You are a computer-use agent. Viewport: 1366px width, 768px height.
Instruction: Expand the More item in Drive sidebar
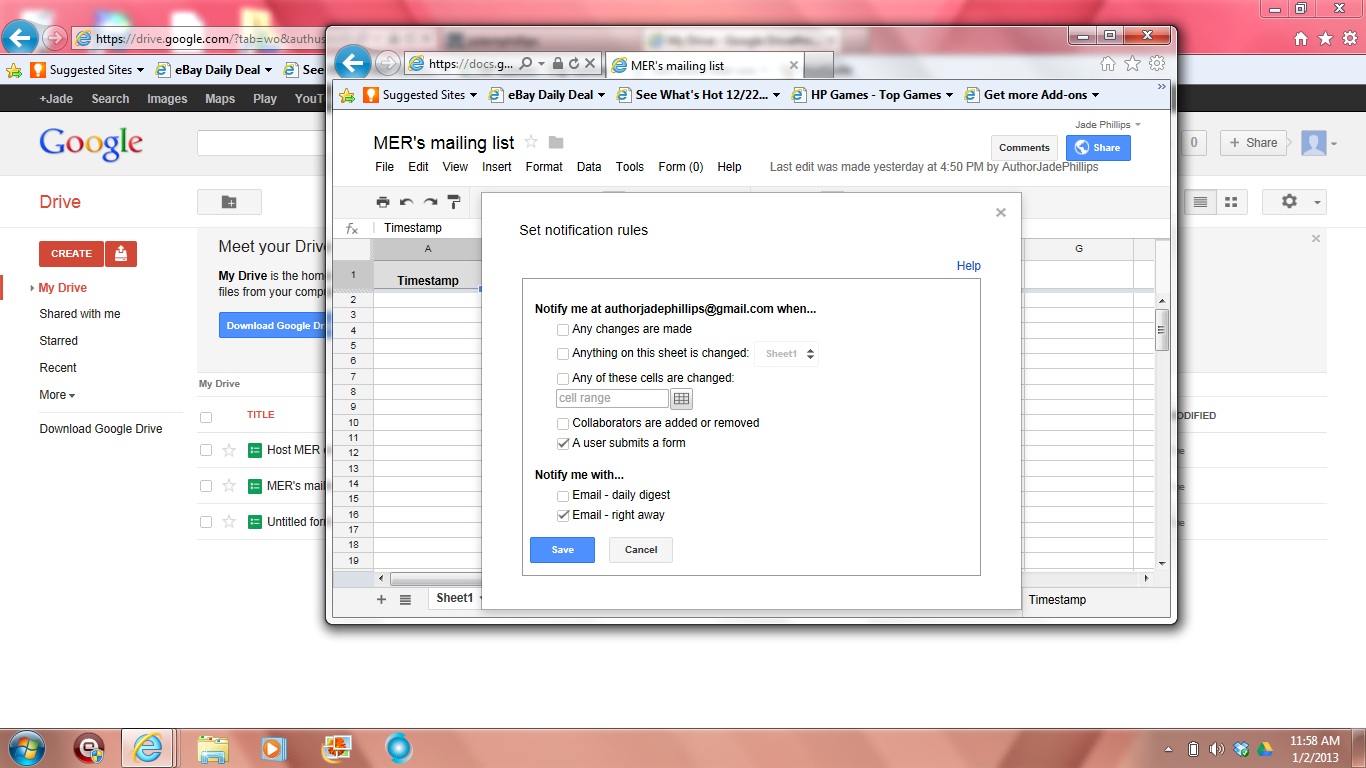click(x=57, y=395)
